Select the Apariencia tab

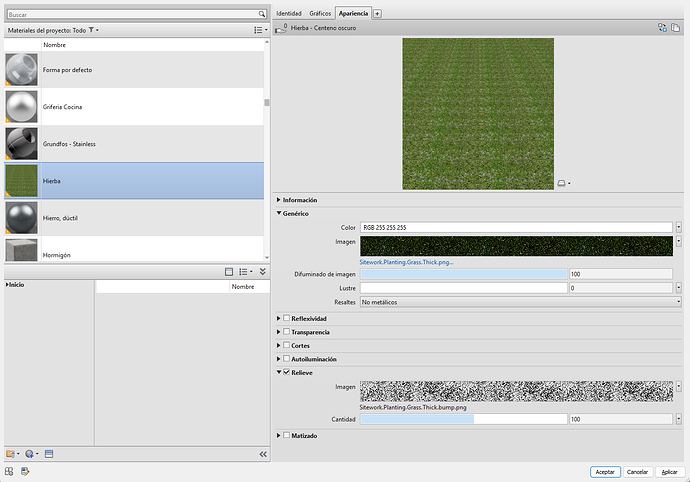point(353,14)
